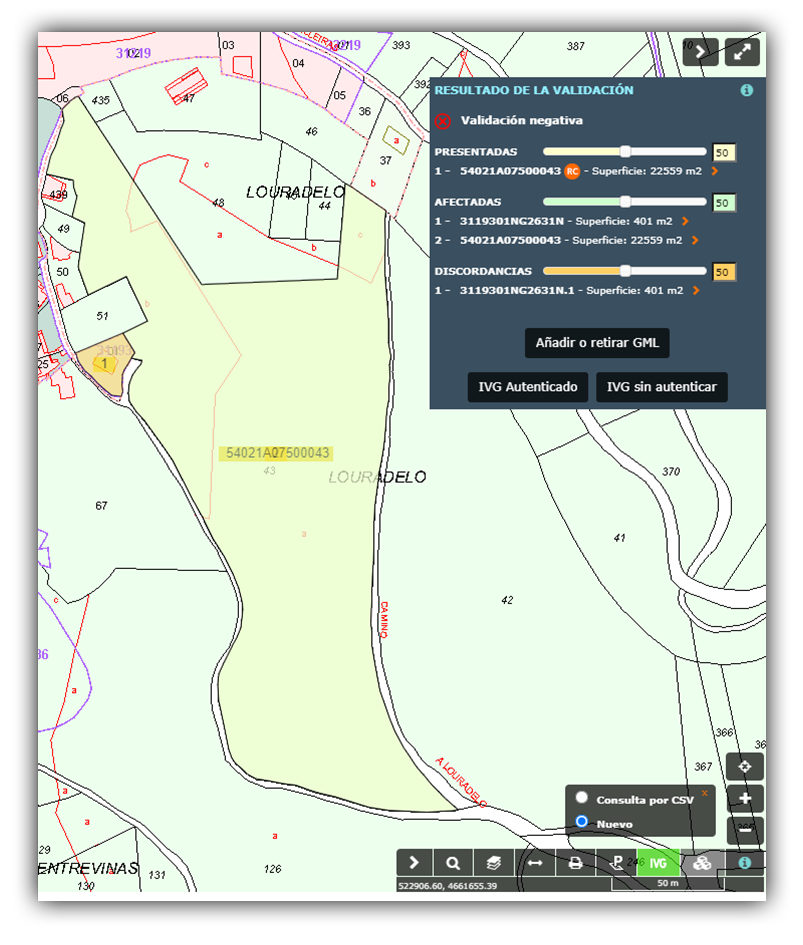Zoom in with the plus button
The width and height of the screenshot is (803, 945).
click(745, 799)
